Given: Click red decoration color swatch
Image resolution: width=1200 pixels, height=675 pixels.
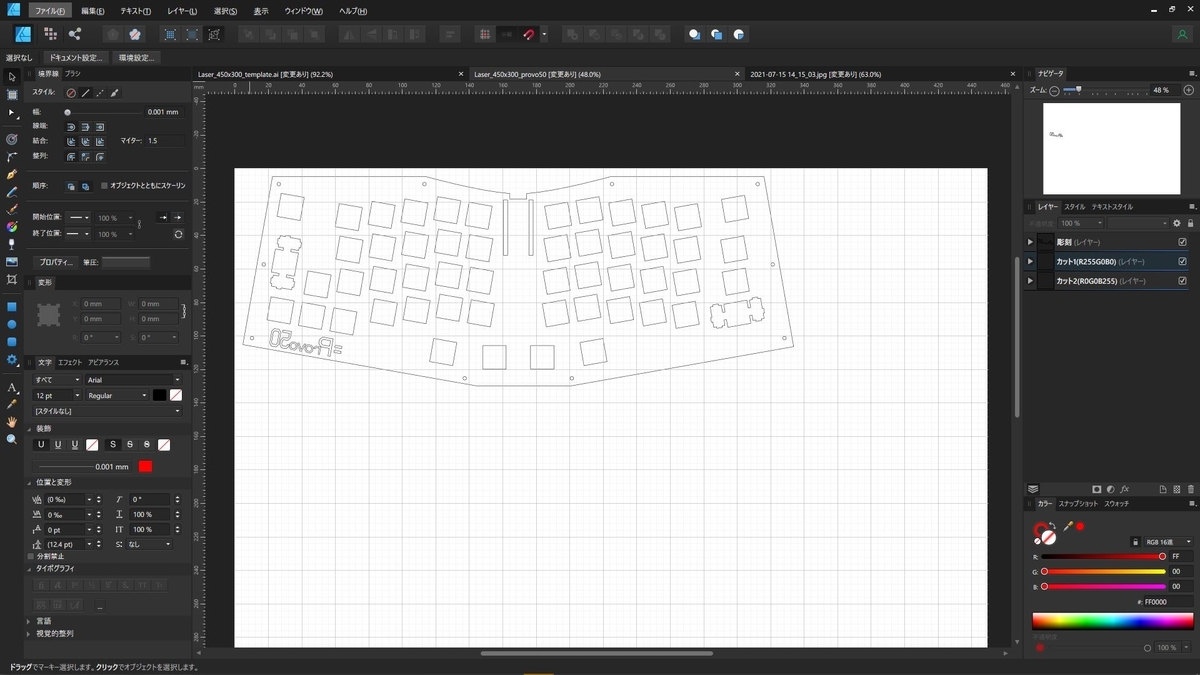Looking at the screenshot, I should coord(146,467).
